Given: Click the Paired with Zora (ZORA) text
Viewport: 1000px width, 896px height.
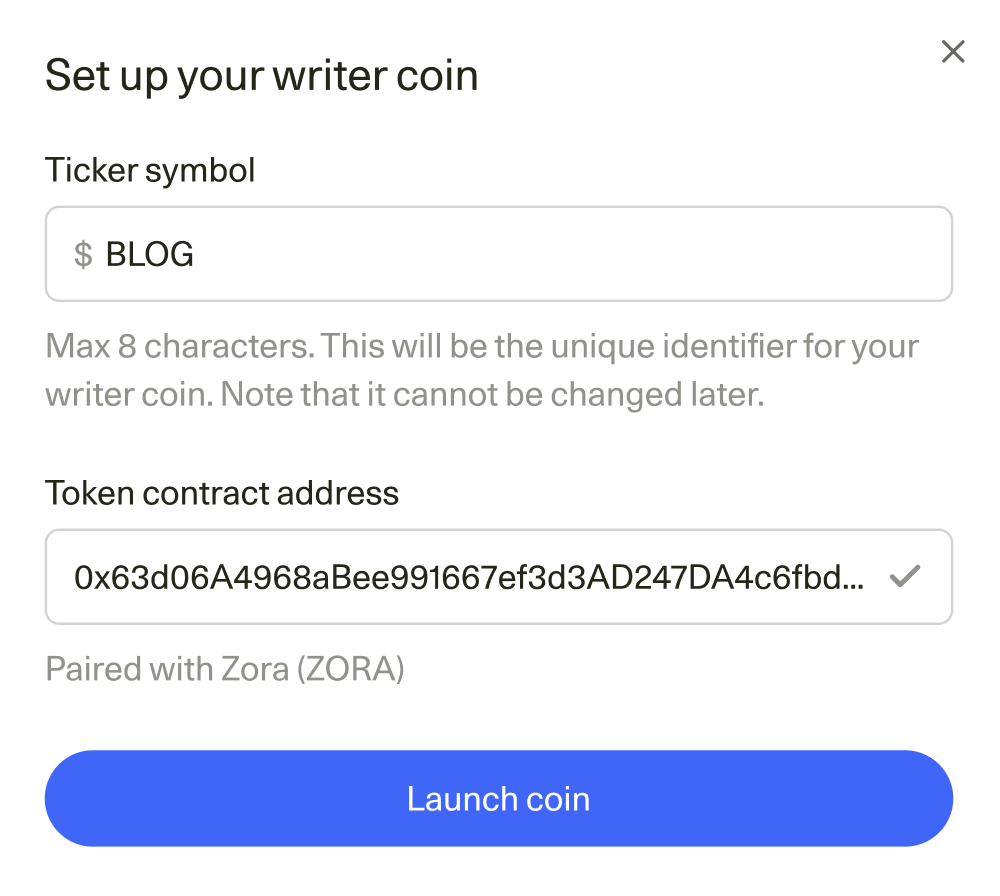Looking at the screenshot, I should [x=224, y=668].
